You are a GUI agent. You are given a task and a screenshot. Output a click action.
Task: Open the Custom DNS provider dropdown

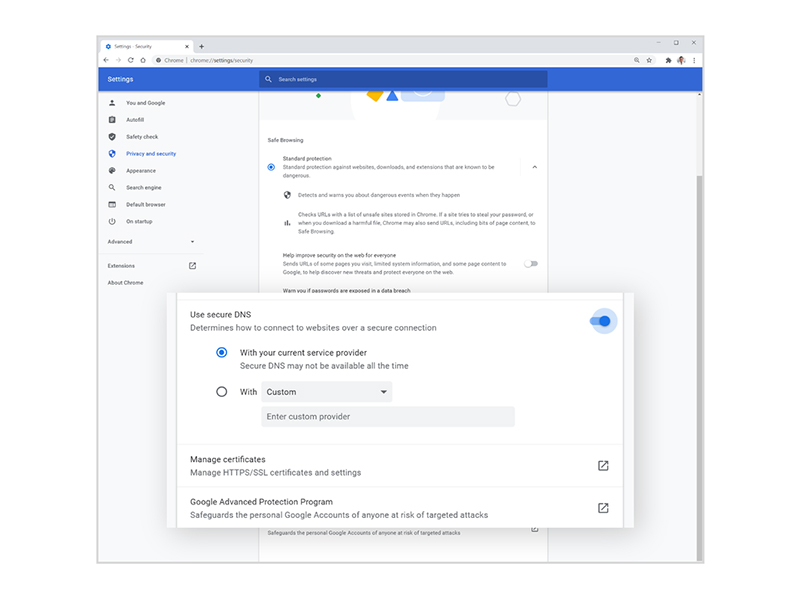326,392
